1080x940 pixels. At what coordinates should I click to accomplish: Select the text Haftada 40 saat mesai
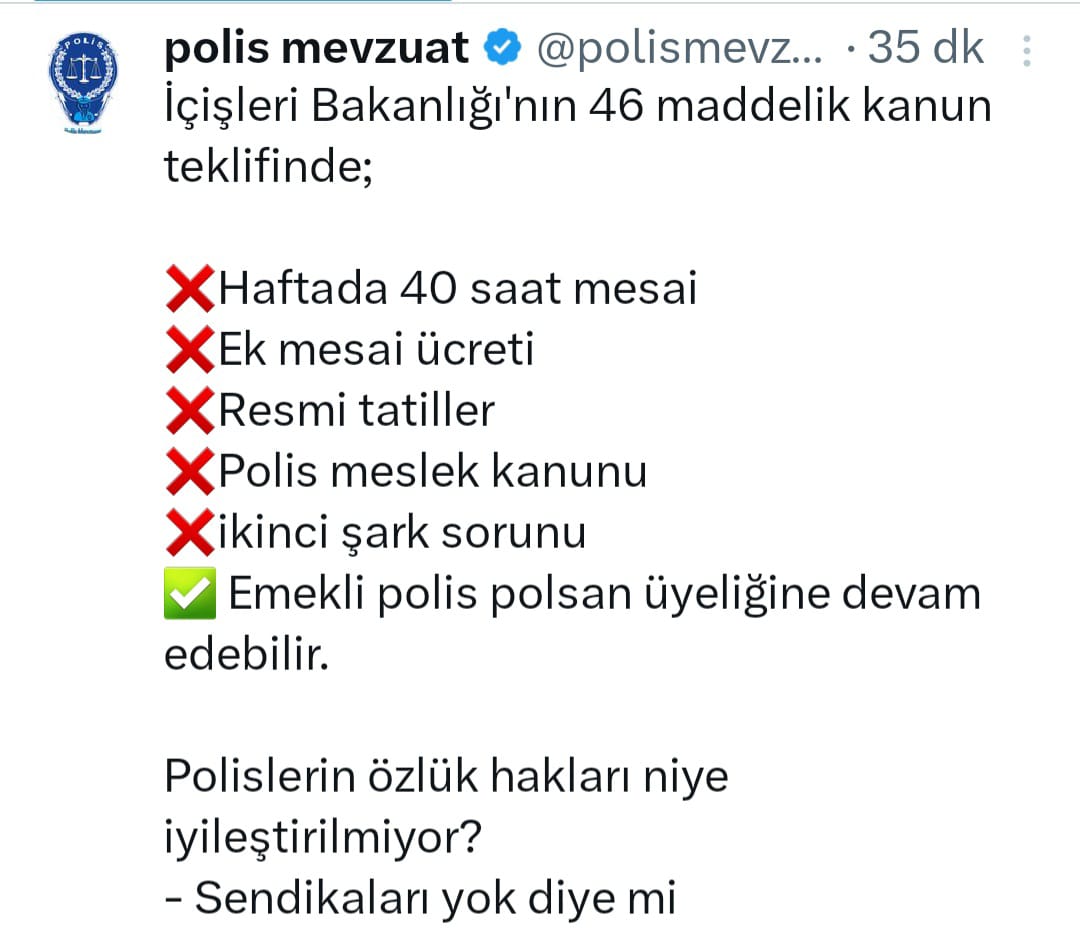tap(458, 289)
